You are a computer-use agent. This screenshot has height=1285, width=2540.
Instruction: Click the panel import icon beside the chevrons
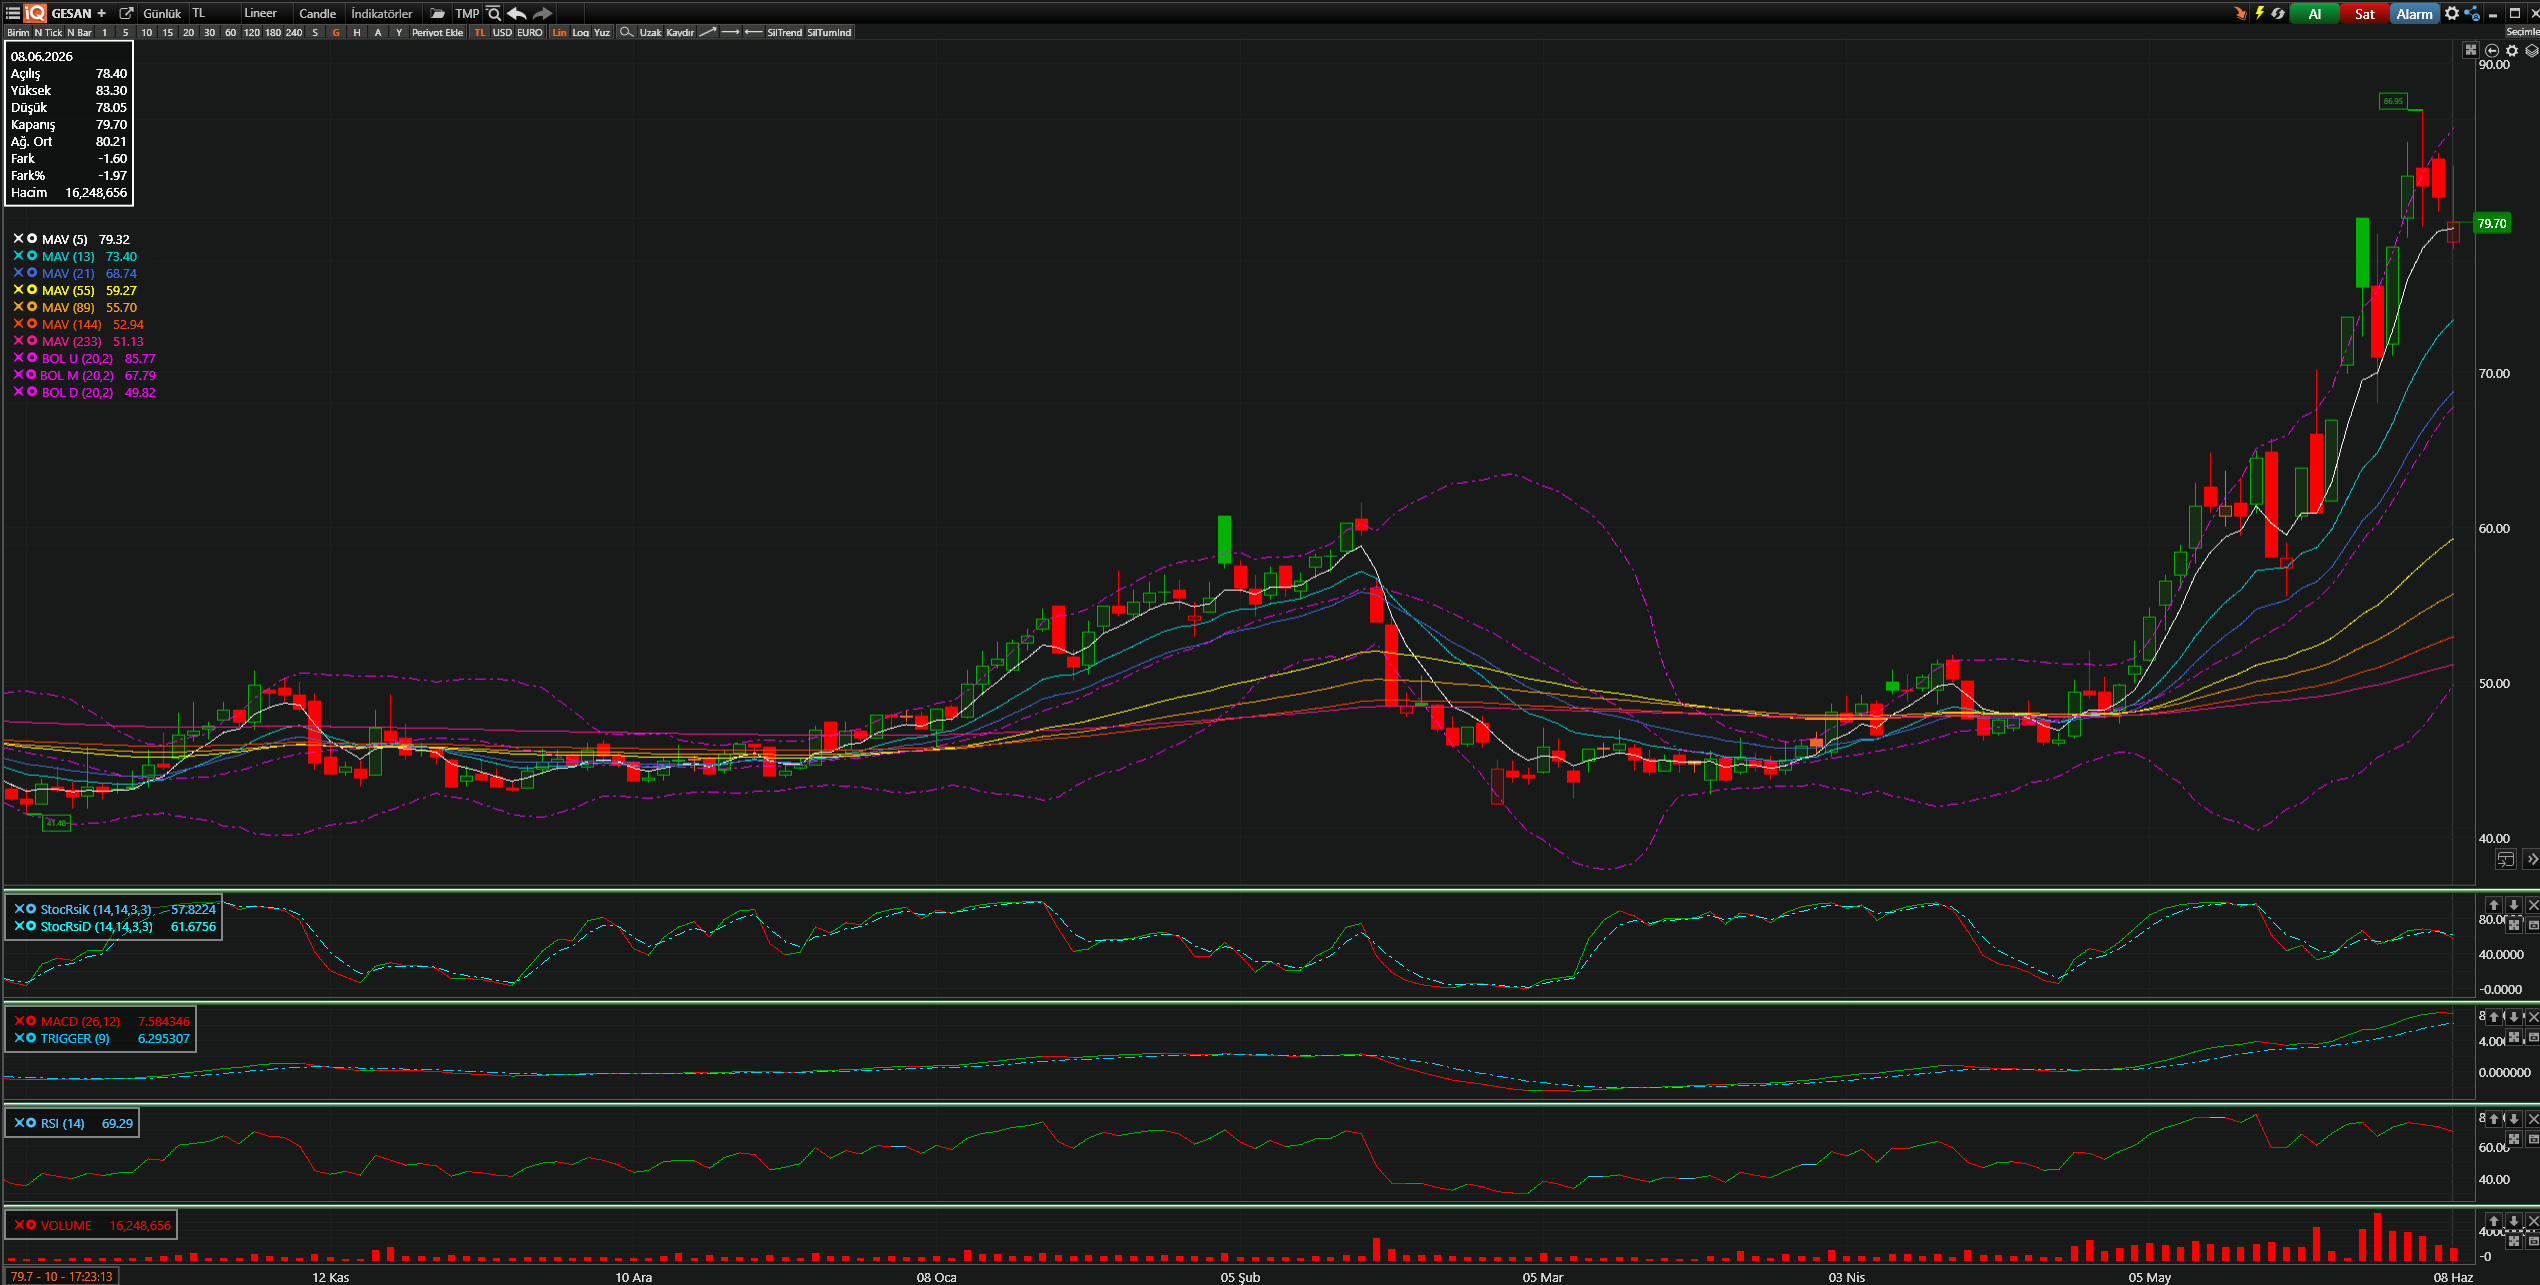click(x=2505, y=859)
